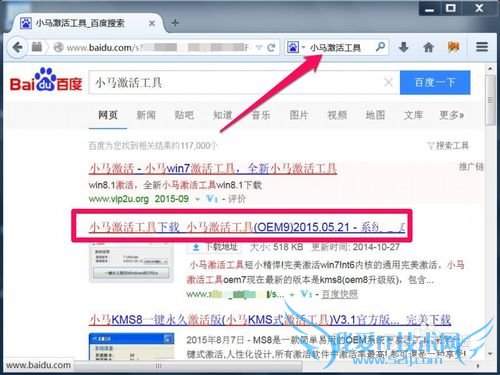Click the Baidu logo
The width and height of the screenshot is (500, 375).
point(46,80)
